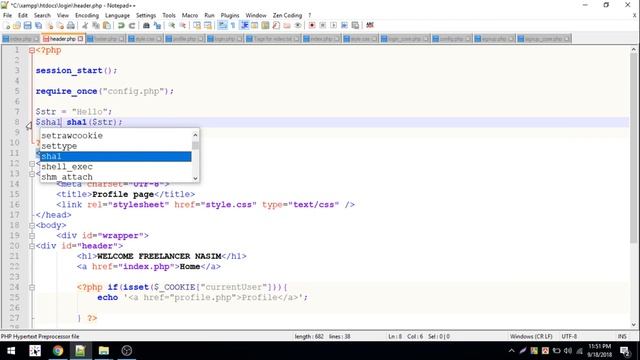The height and width of the screenshot is (360, 640).
Task: Collapse the header div fold at line 20
Action: click(x=32, y=246)
